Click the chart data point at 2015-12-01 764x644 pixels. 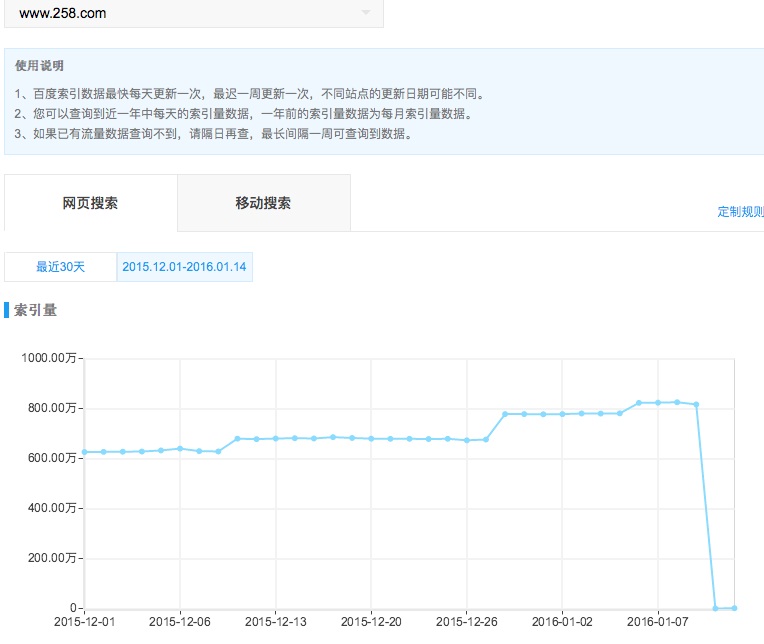coord(85,452)
